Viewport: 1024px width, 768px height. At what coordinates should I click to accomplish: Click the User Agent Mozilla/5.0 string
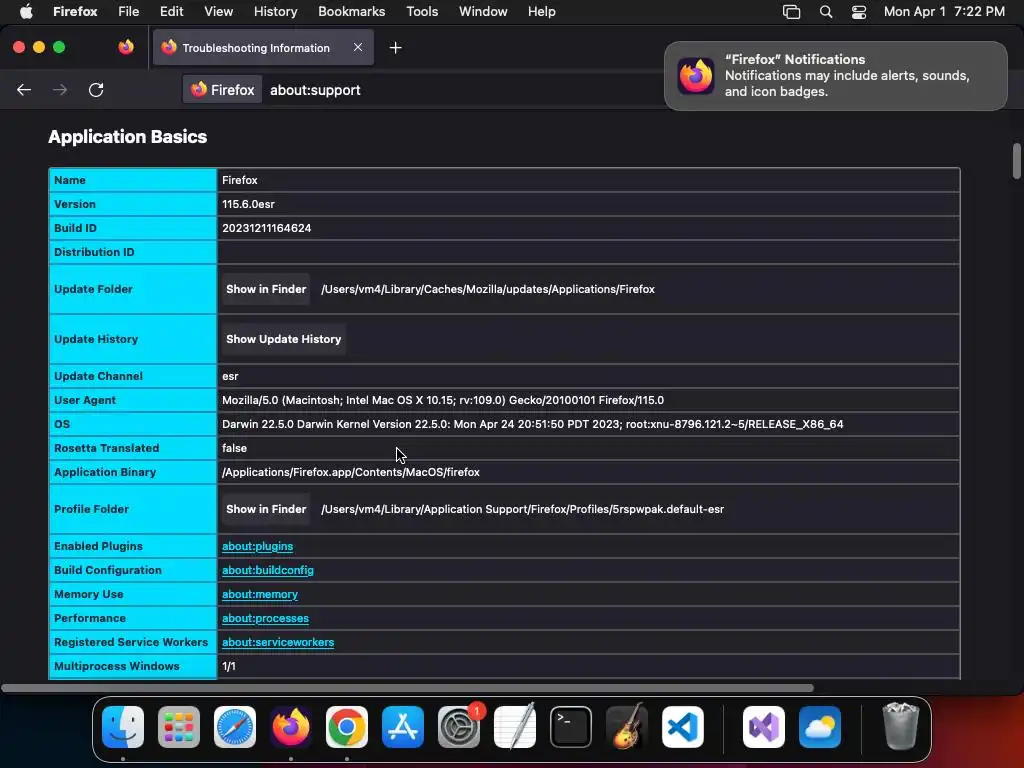tap(443, 400)
